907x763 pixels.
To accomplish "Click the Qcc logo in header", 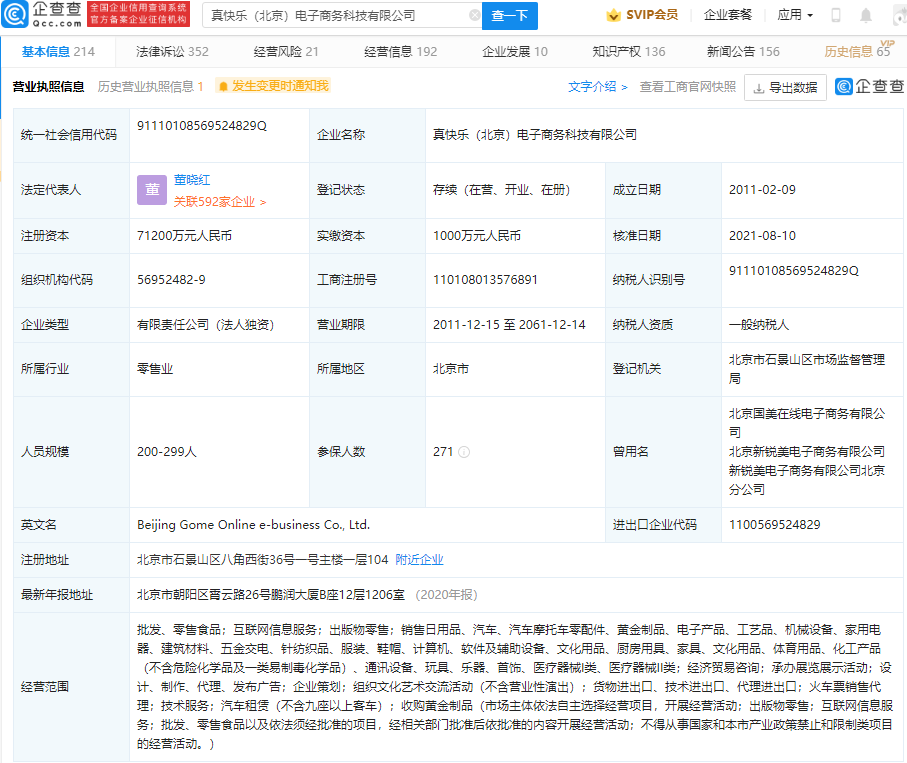I will pos(42,14).
